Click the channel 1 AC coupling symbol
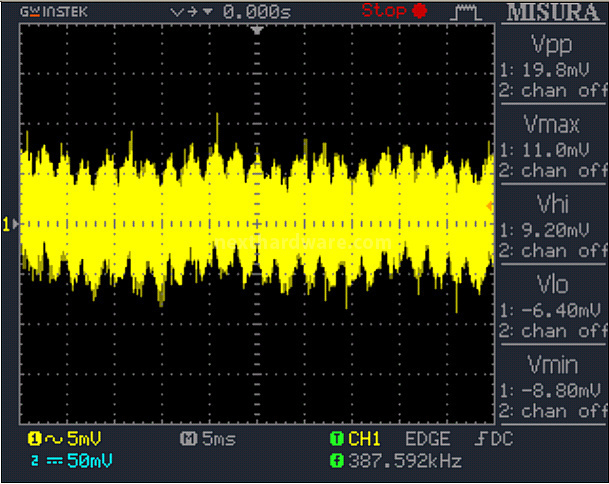The image size is (609, 484). pyautogui.click(x=54, y=439)
